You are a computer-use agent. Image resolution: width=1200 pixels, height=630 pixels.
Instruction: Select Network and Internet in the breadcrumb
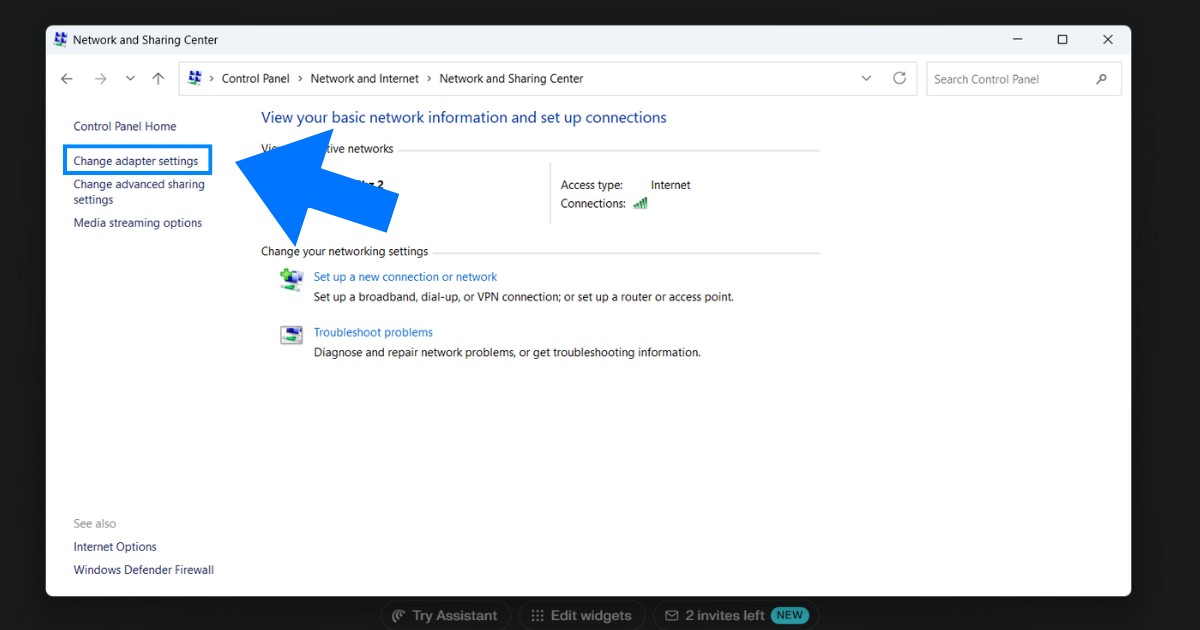tap(364, 78)
